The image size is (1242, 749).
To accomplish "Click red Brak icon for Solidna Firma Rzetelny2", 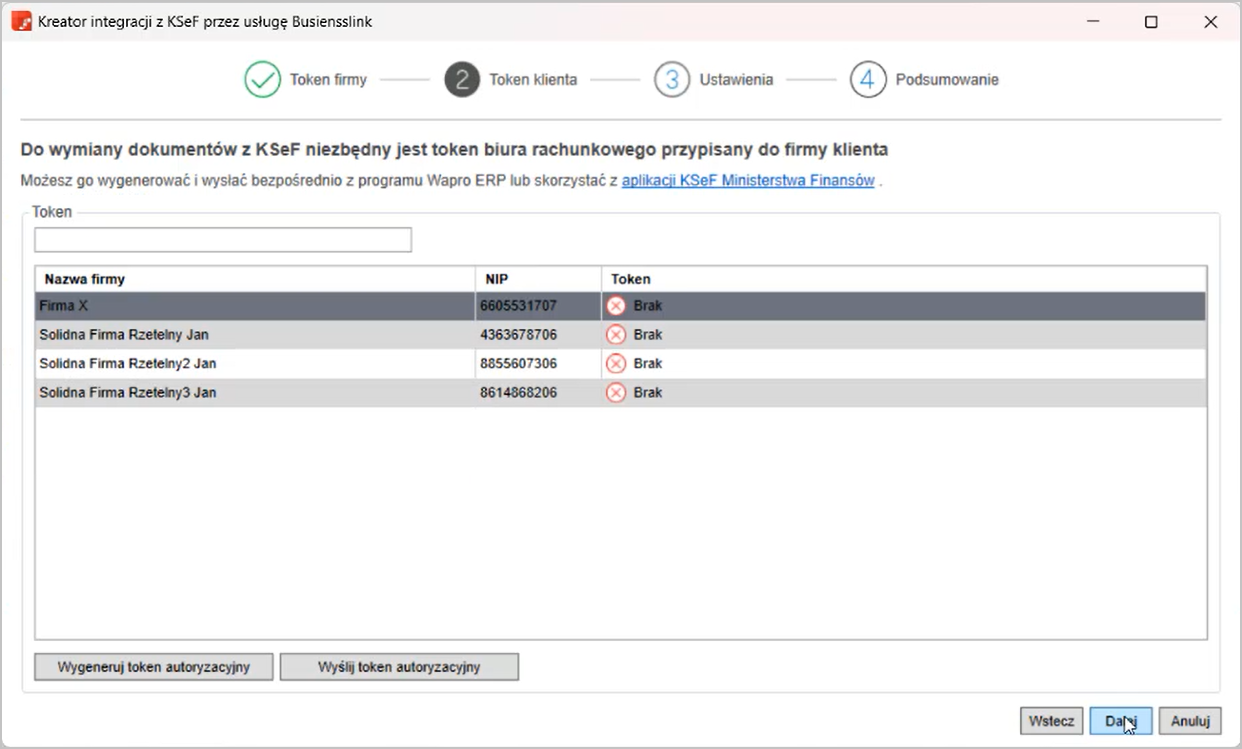I will pyautogui.click(x=616, y=364).
